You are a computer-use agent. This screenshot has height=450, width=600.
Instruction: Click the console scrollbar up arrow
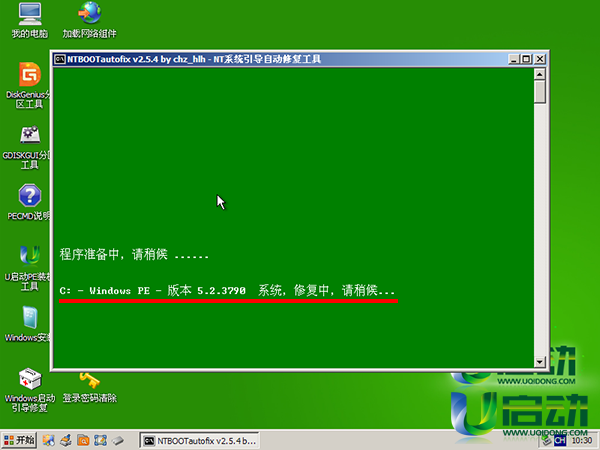540,74
